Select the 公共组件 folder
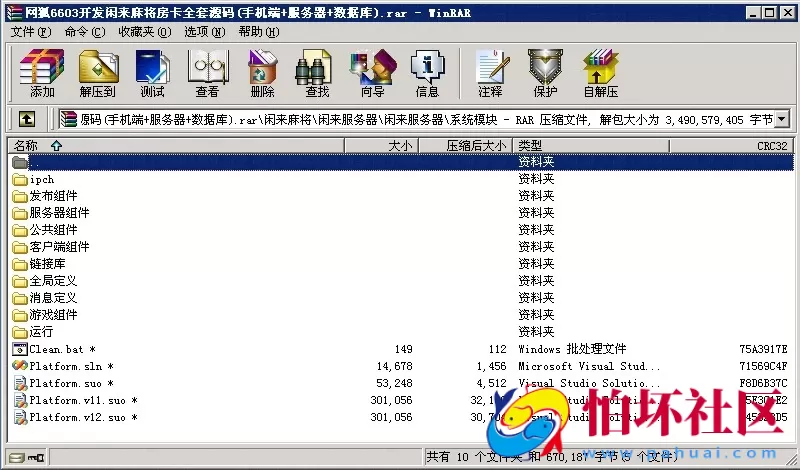 (x=45, y=230)
